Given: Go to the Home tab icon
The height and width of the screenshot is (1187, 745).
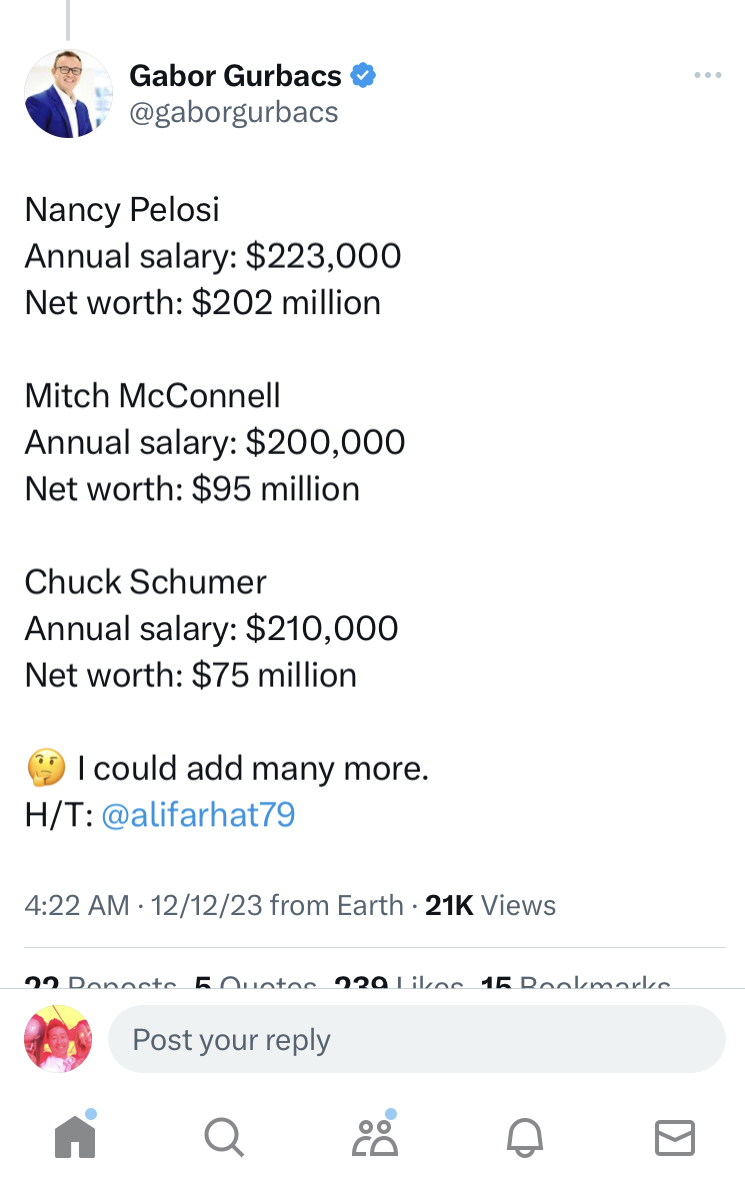Looking at the screenshot, I should (75, 1137).
